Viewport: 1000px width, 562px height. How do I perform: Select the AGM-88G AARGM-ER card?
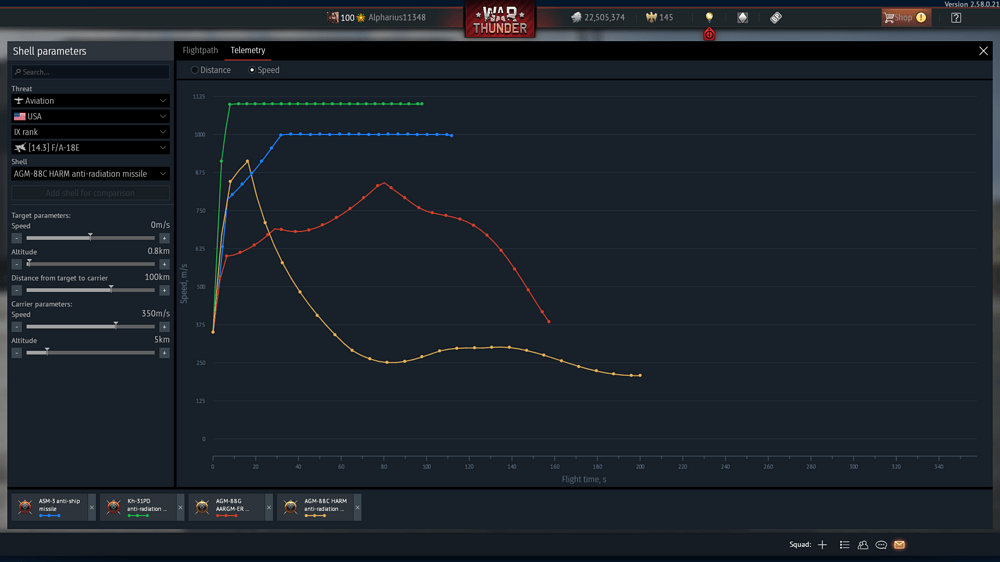click(226, 507)
